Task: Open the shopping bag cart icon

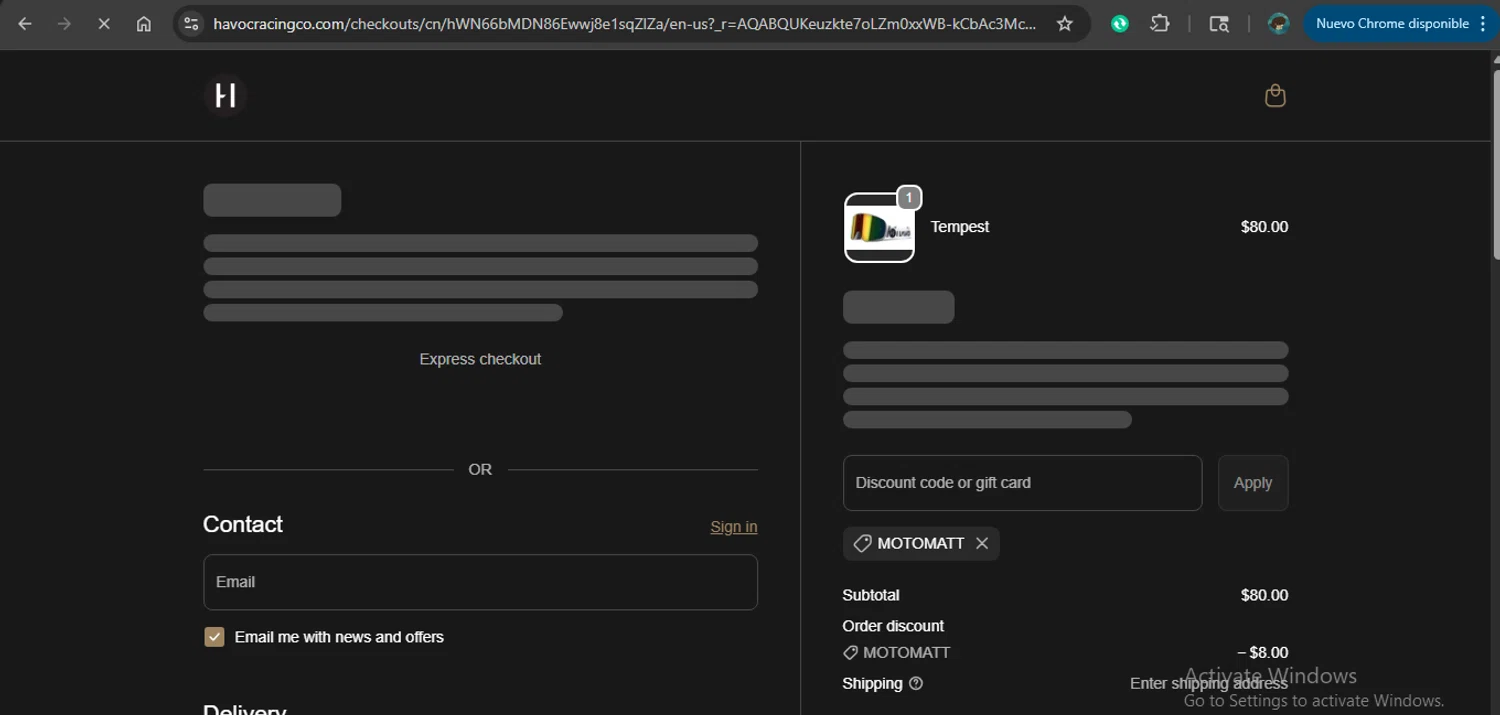Action: coord(1275,95)
